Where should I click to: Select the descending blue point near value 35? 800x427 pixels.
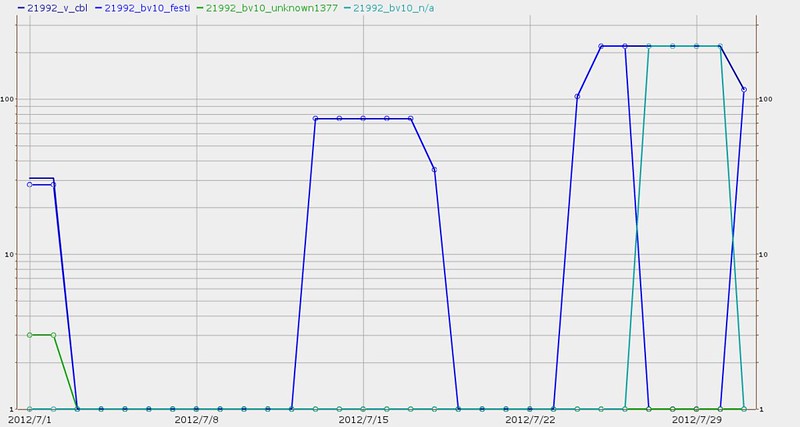tap(434, 170)
